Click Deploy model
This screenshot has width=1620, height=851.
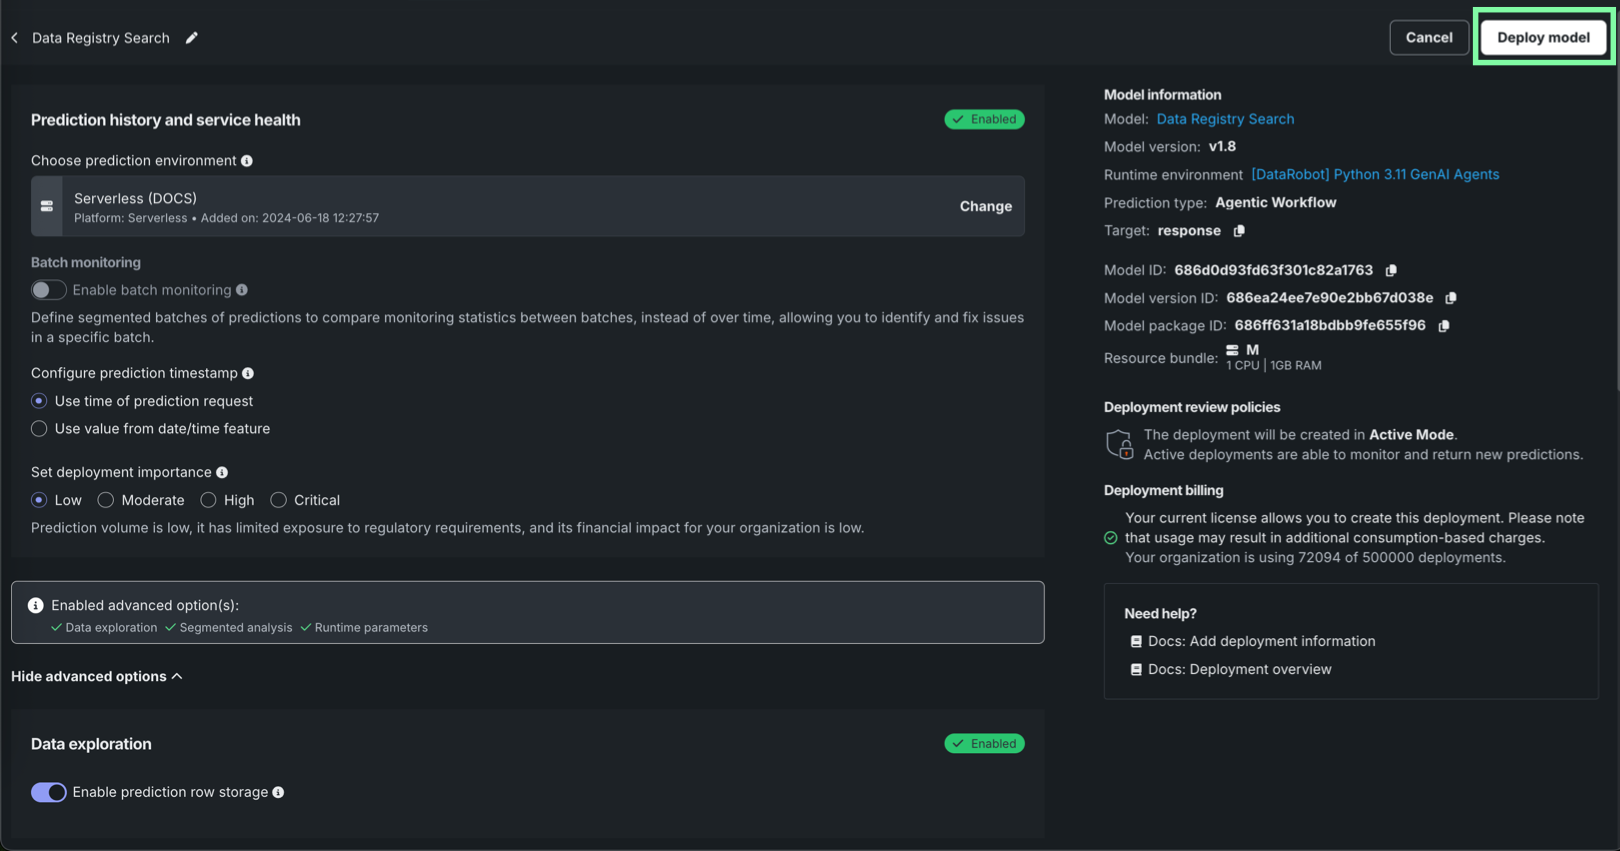1543,37
